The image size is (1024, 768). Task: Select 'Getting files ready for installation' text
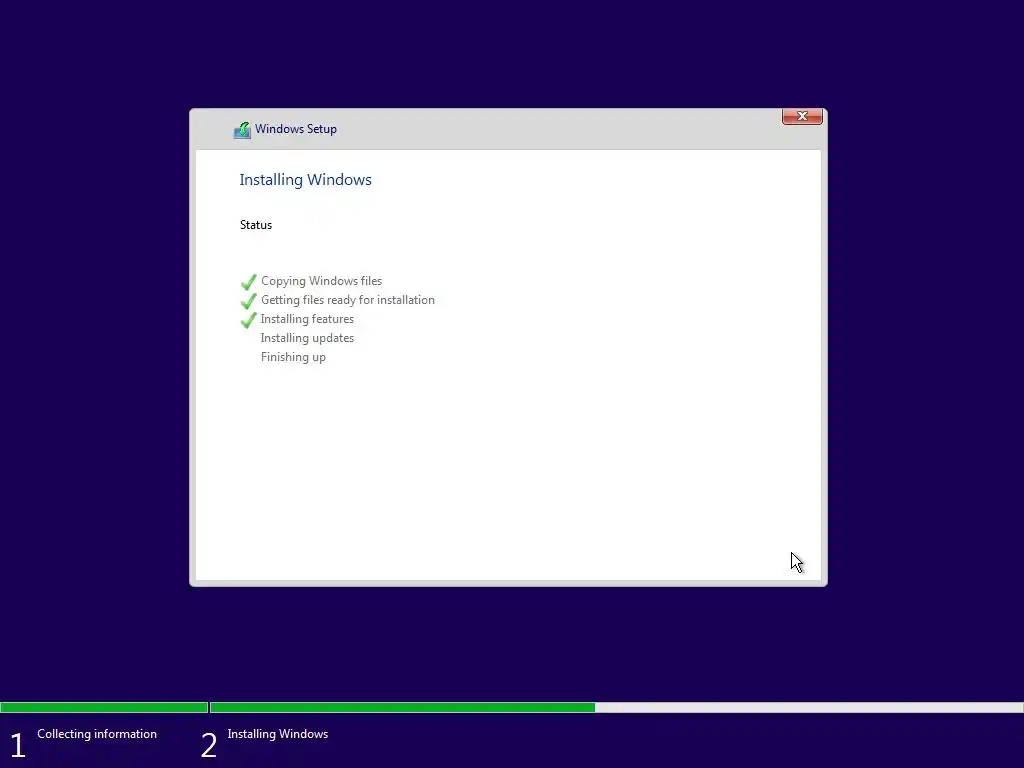pyautogui.click(x=347, y=300)
